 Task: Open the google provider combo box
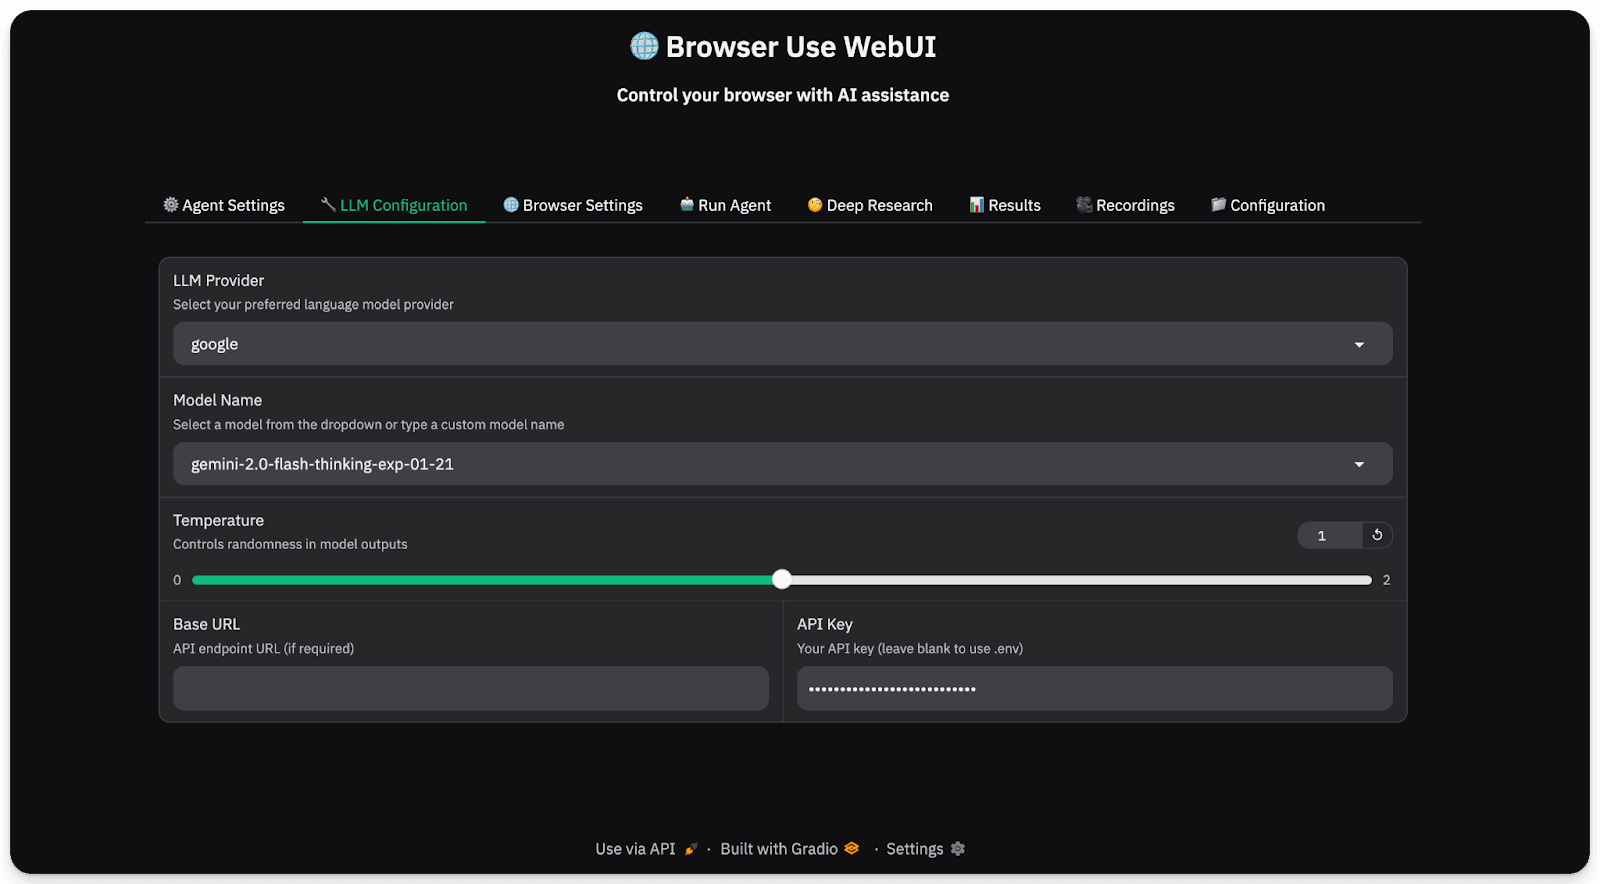(x=760, y=344)
